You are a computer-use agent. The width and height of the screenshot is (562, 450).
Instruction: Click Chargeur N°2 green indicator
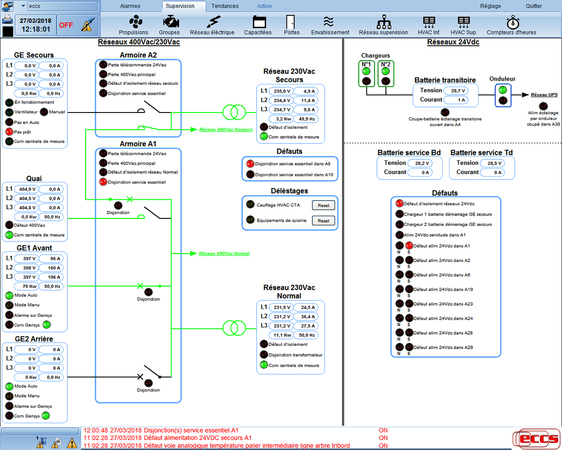(386, 71)
